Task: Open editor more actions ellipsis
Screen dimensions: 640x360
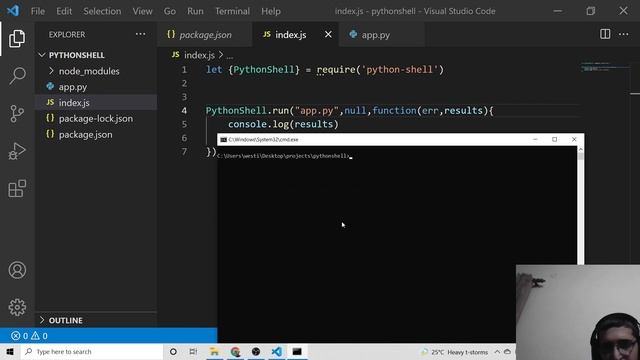Action: click(624, 34)
